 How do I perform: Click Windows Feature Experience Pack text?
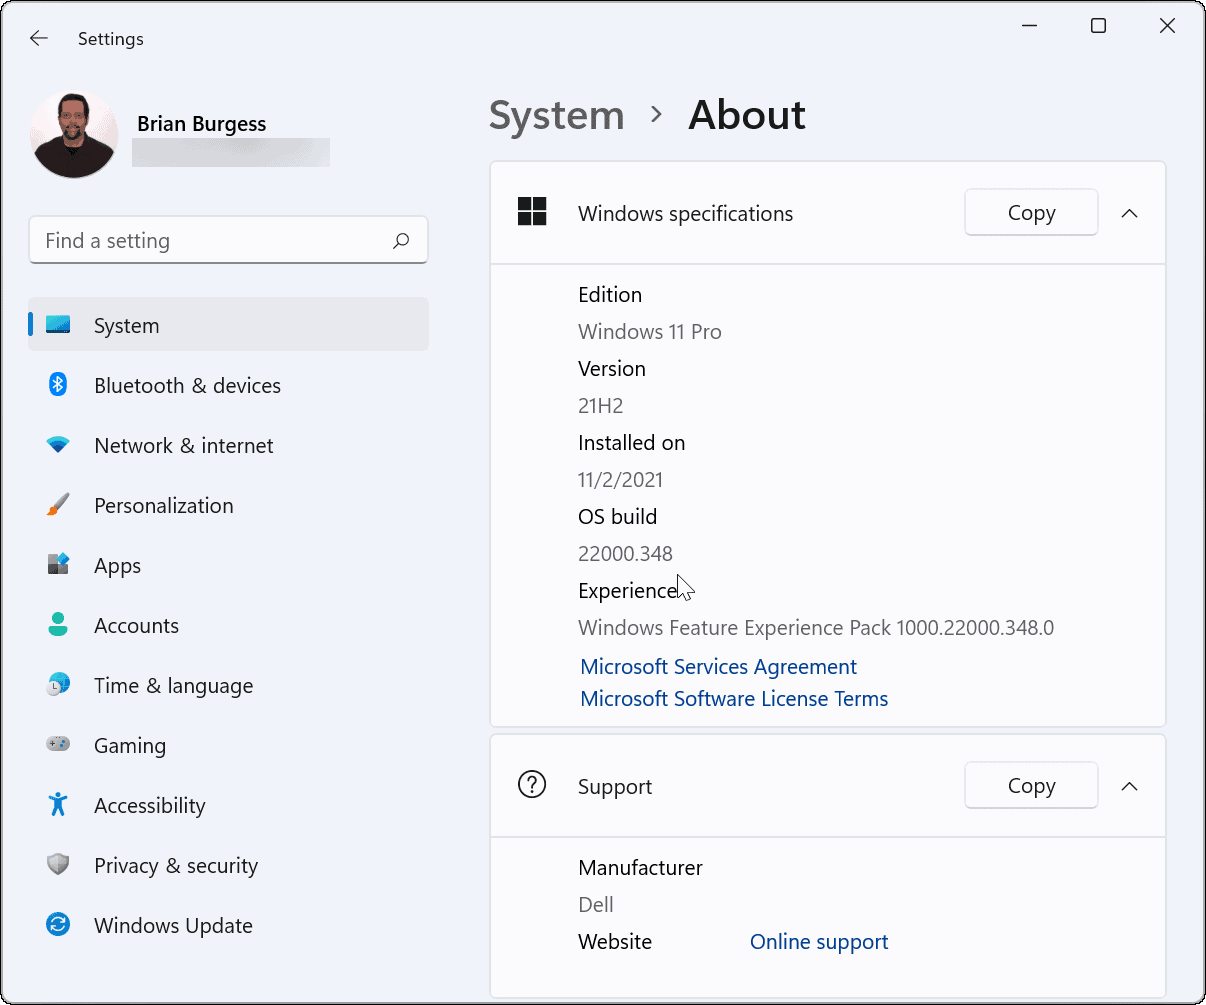coord(816,628)
